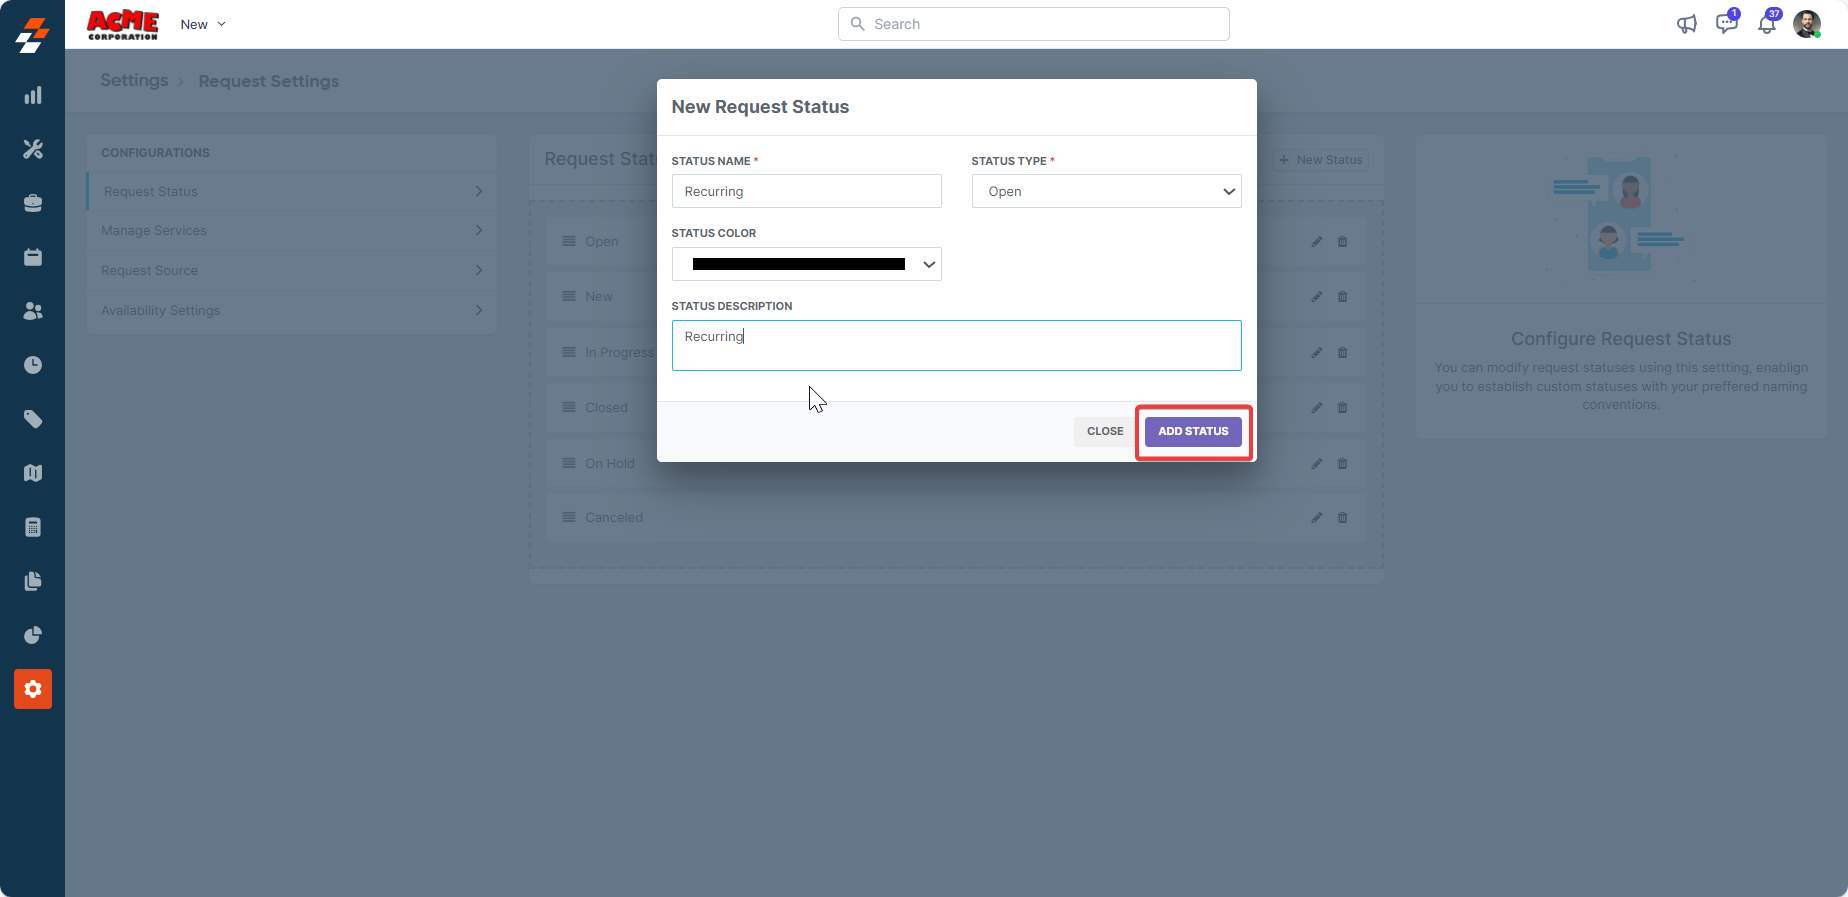Image resolution: width=1848 pixels, height=897 pixels.
Task: Open the calculator sidebar icon
Action: [33, 527]
